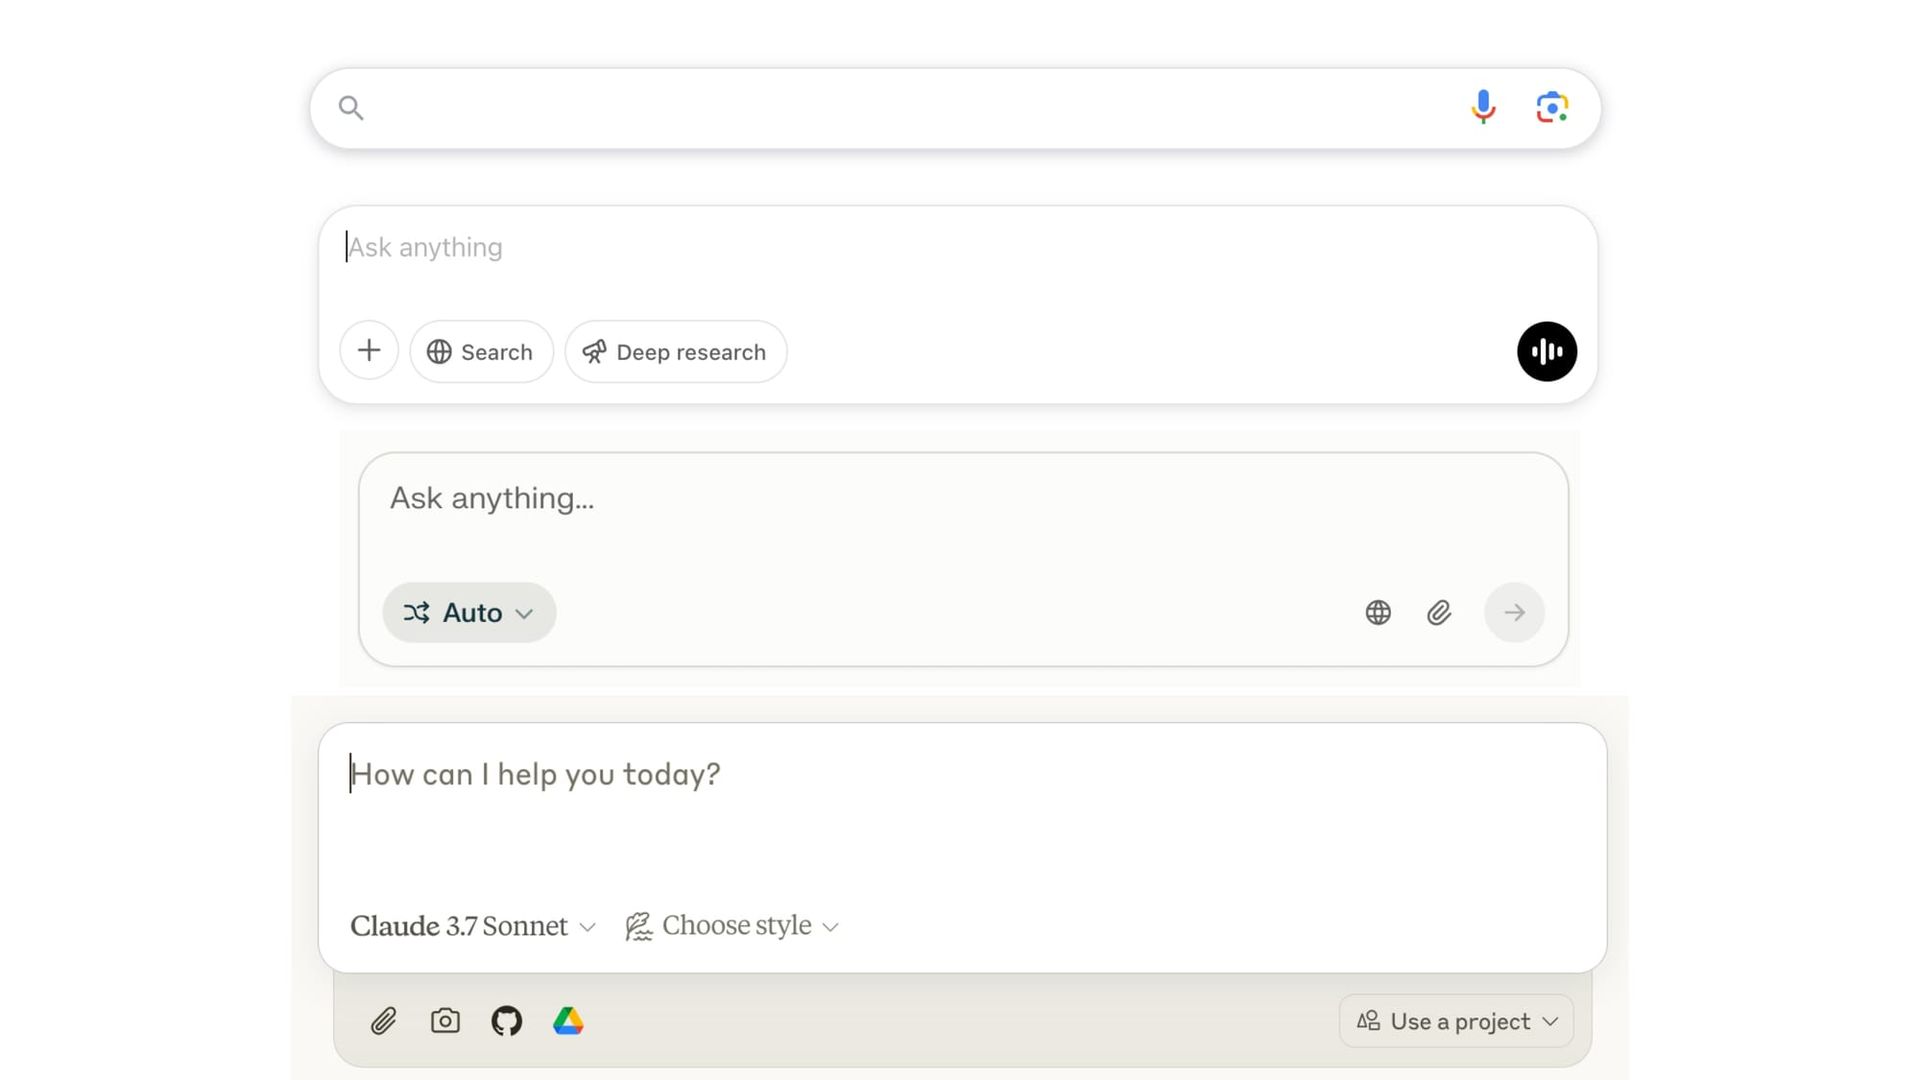Image resolution: width=1920 pixels, height=1080 pixels.
Task: Toggle the Search option in ChatGPT box
Action: pos(481,352)
